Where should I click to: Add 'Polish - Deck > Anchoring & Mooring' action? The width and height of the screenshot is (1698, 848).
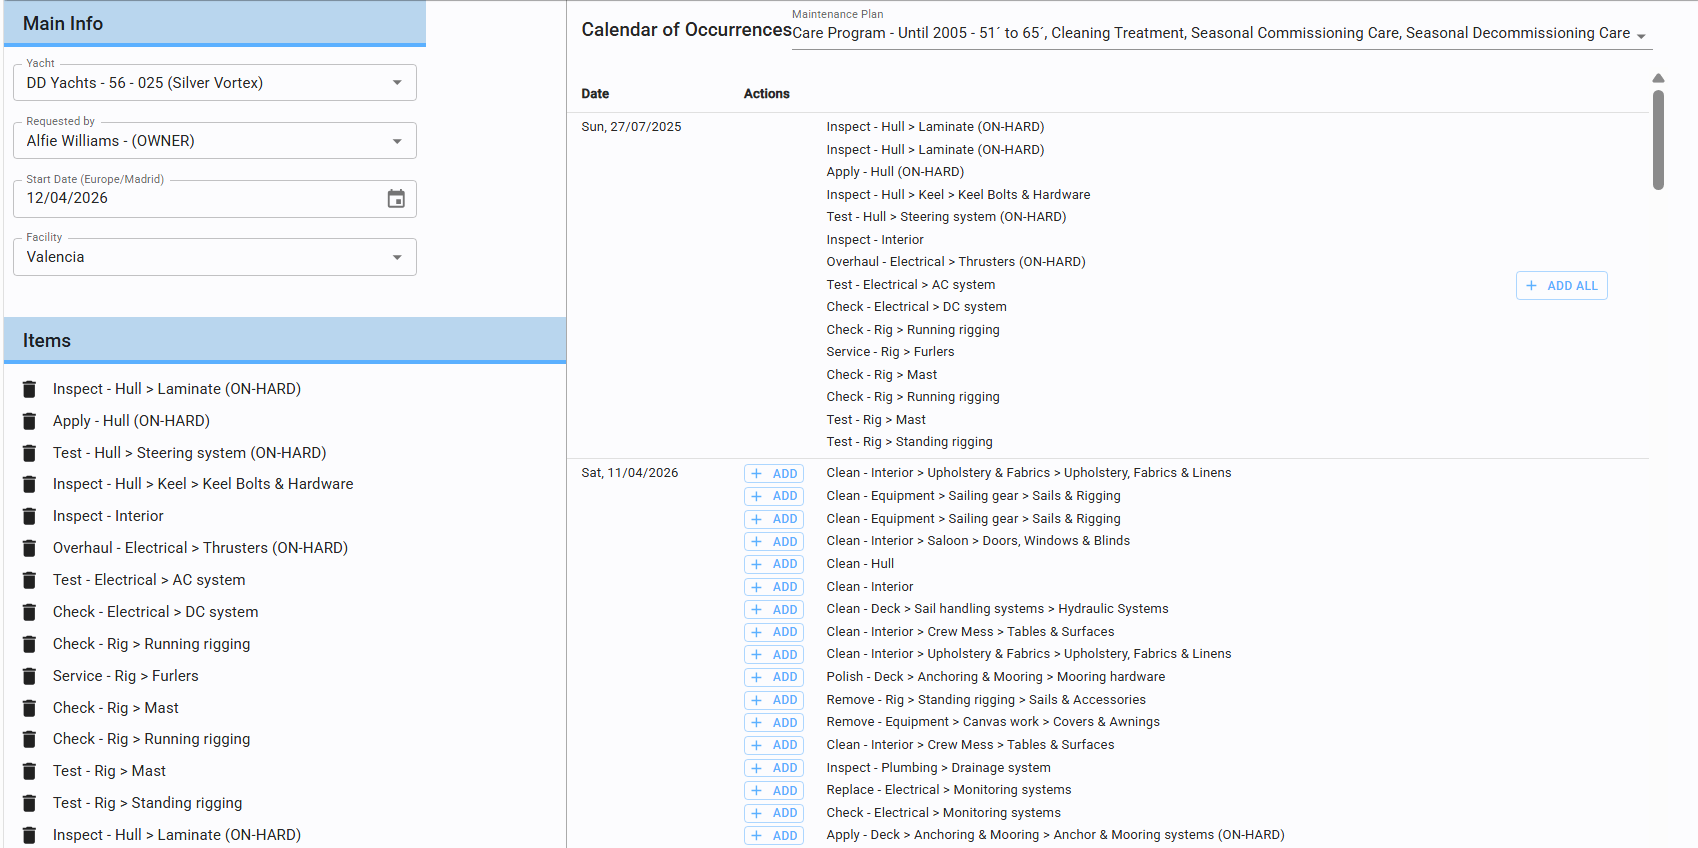point(774,677)
